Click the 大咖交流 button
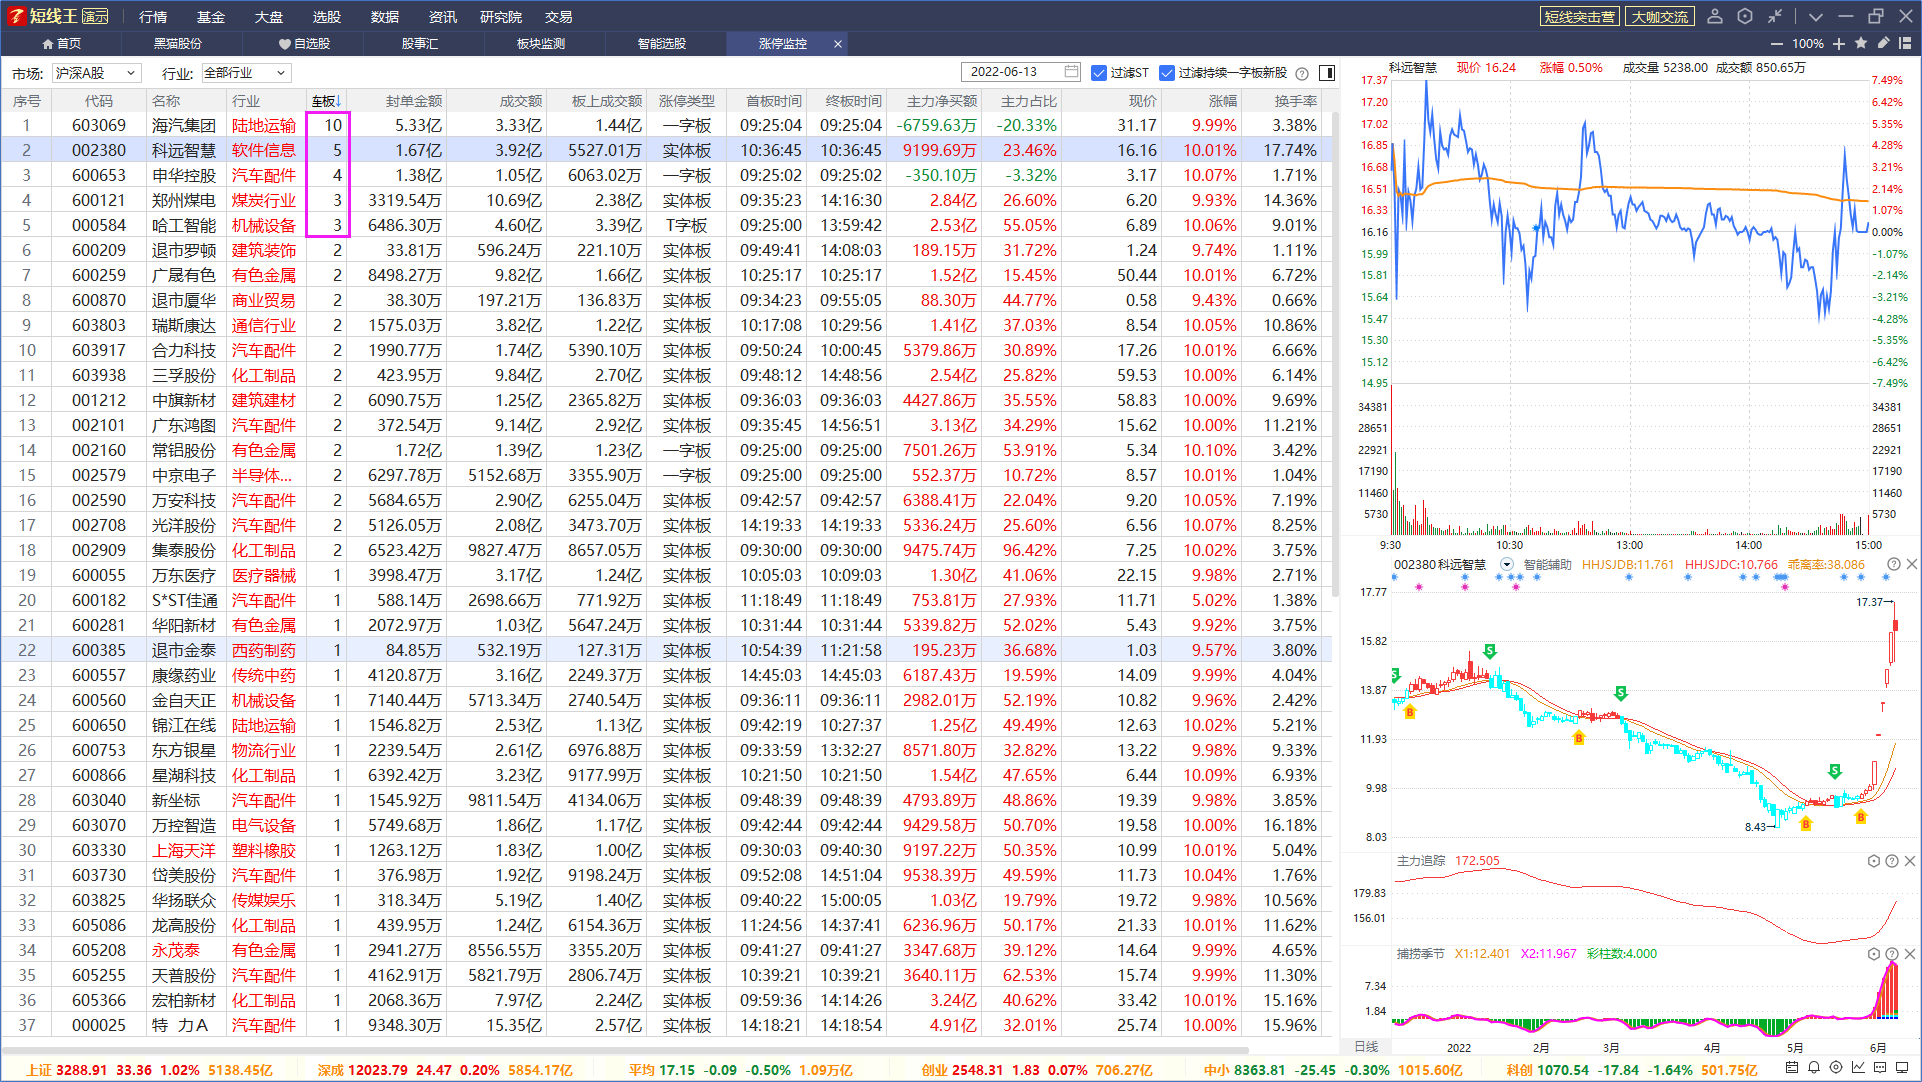Image resolution: width=1922 pixels, height=1082 pixels. (x=1659, y=17)
